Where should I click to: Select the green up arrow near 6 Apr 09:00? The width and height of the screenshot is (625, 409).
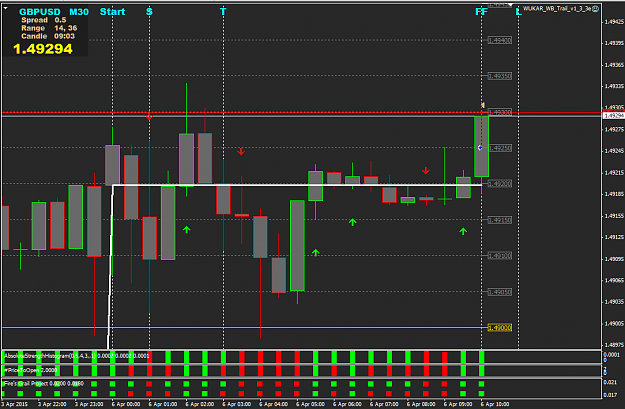[463, 231]
